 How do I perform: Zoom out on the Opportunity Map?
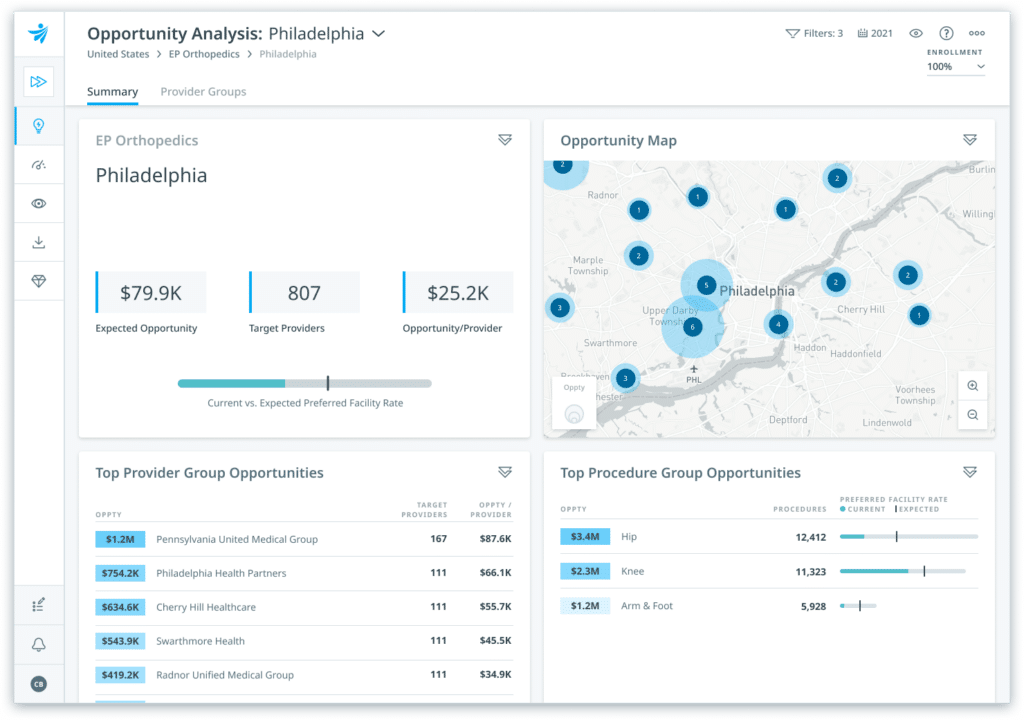click(972, 415)
